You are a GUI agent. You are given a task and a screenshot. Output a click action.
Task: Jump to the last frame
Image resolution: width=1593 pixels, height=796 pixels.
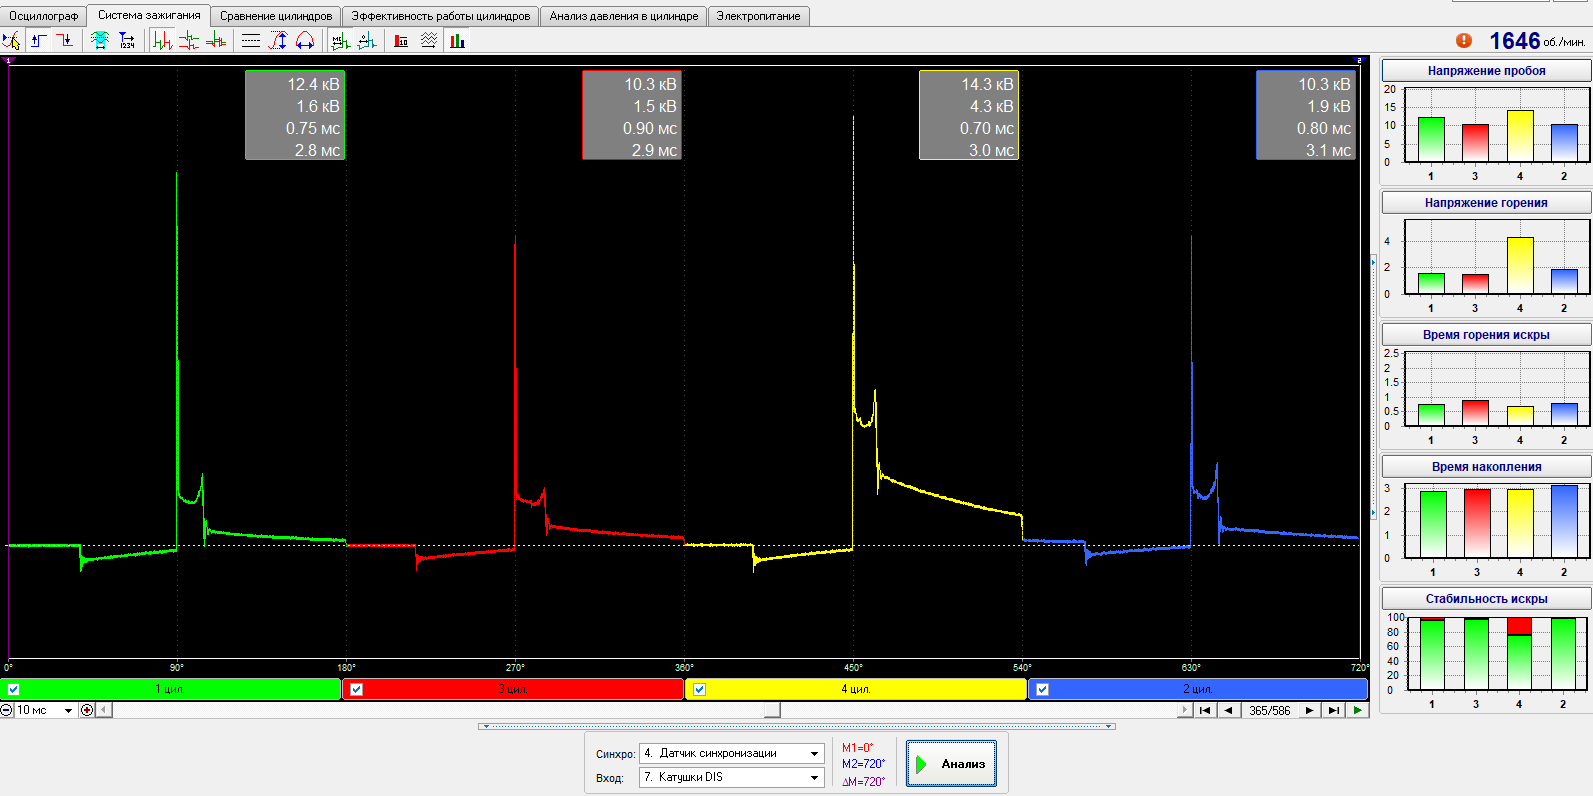[1333, 710]
